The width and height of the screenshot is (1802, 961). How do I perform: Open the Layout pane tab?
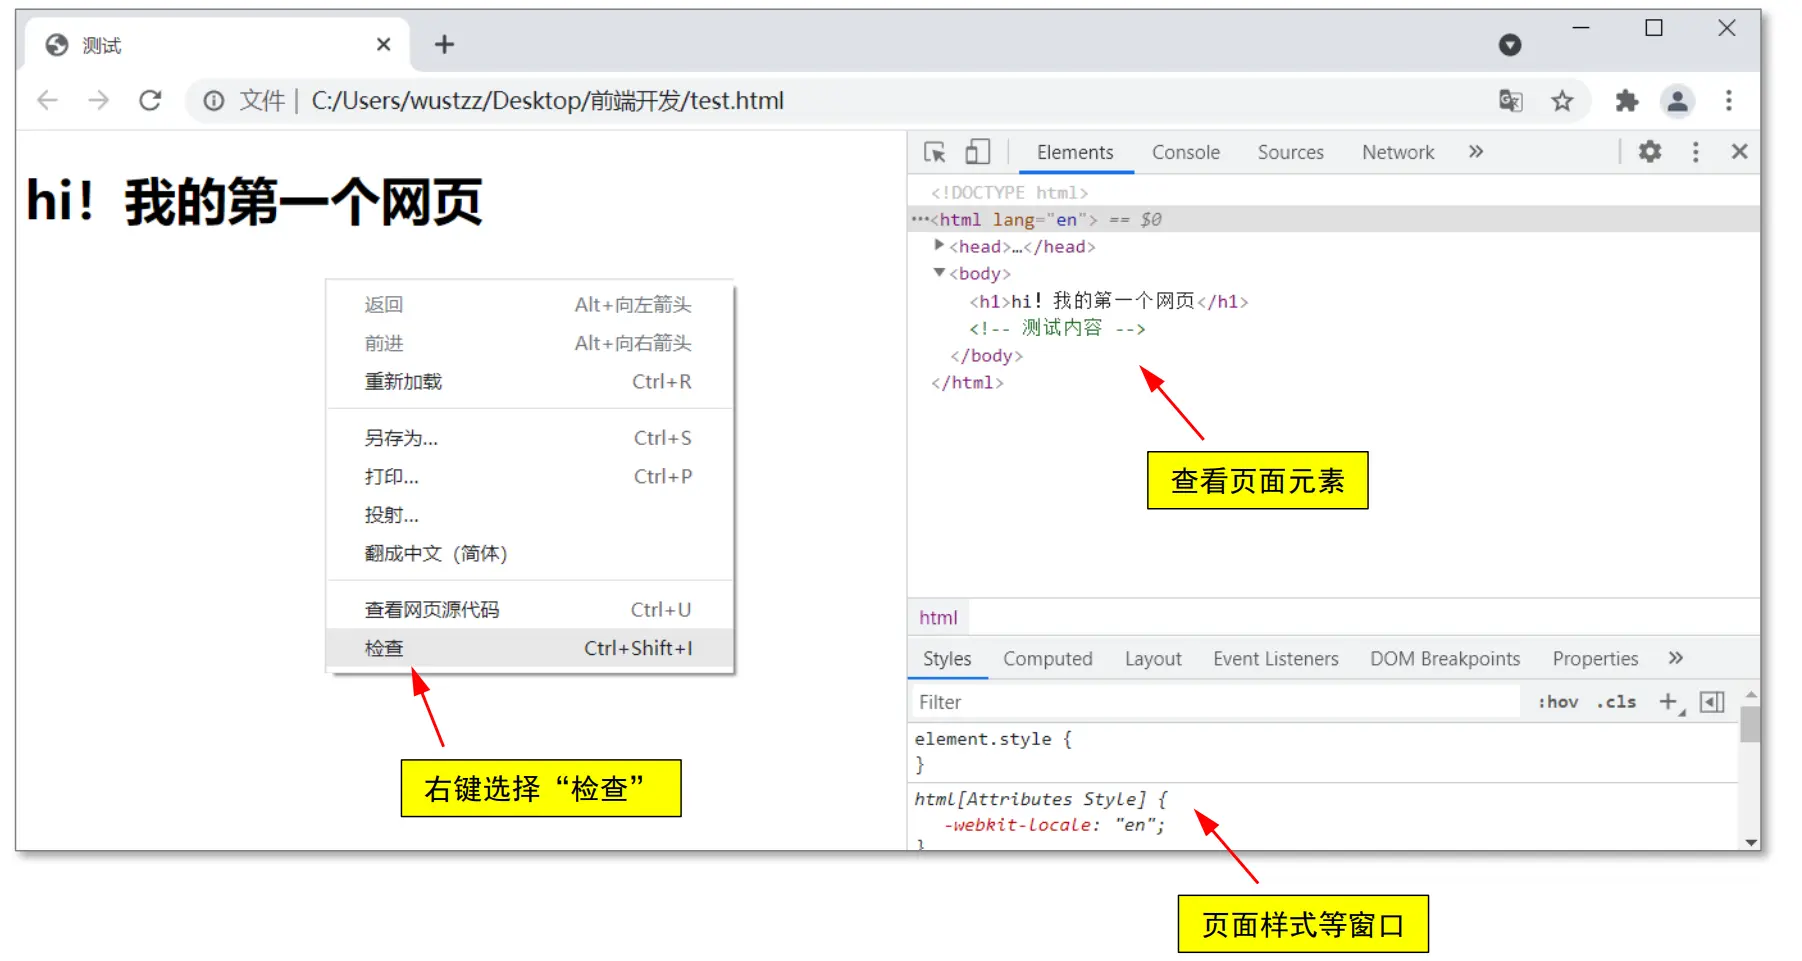1153,658
